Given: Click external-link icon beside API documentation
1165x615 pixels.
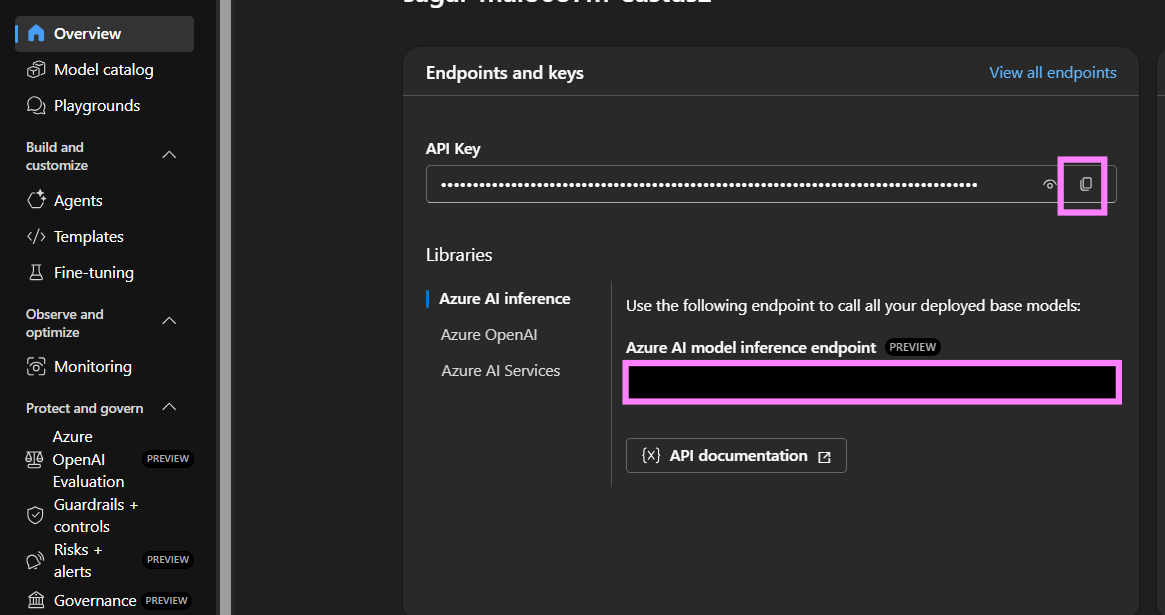Looking at the screenshot, I should pyautogui.click(x=824, y=457).
